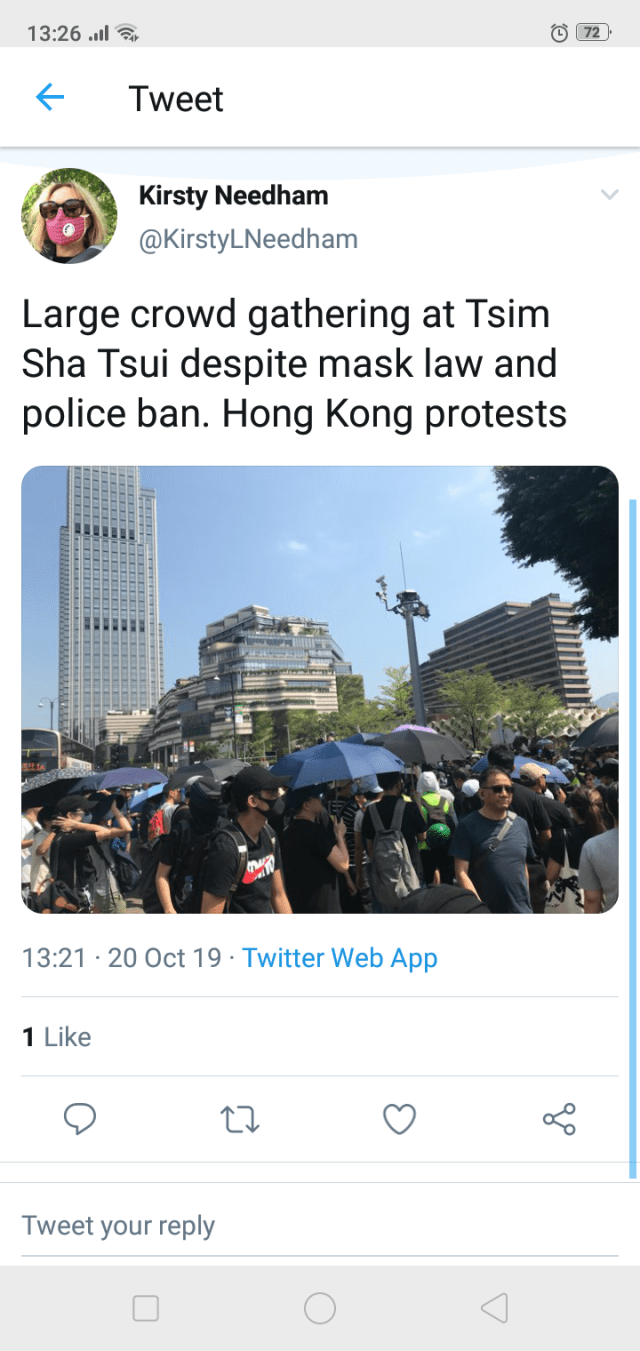This screenshot has width=640, height=1351.
Task: Open the @KirstyLNeedham handle
Action: click(247, 240)
